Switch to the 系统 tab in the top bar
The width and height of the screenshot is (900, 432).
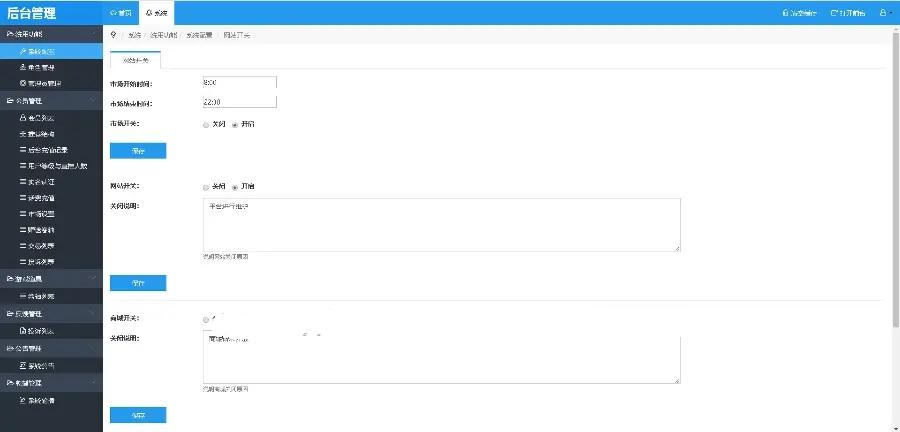(156, 13)
